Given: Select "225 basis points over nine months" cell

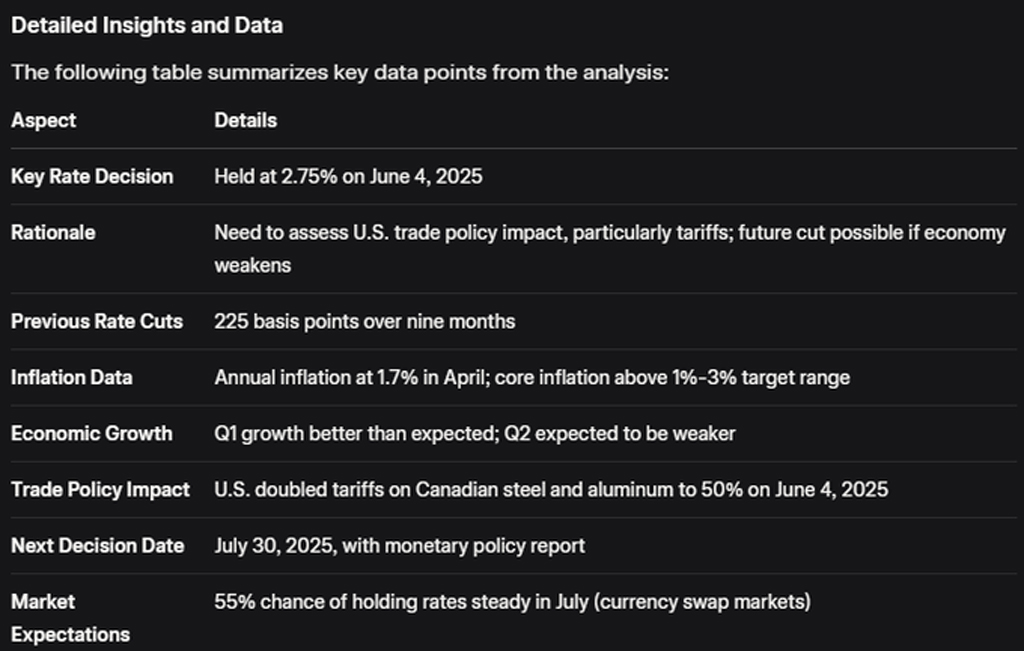Looking at the screenshot, I should (365, 321).
